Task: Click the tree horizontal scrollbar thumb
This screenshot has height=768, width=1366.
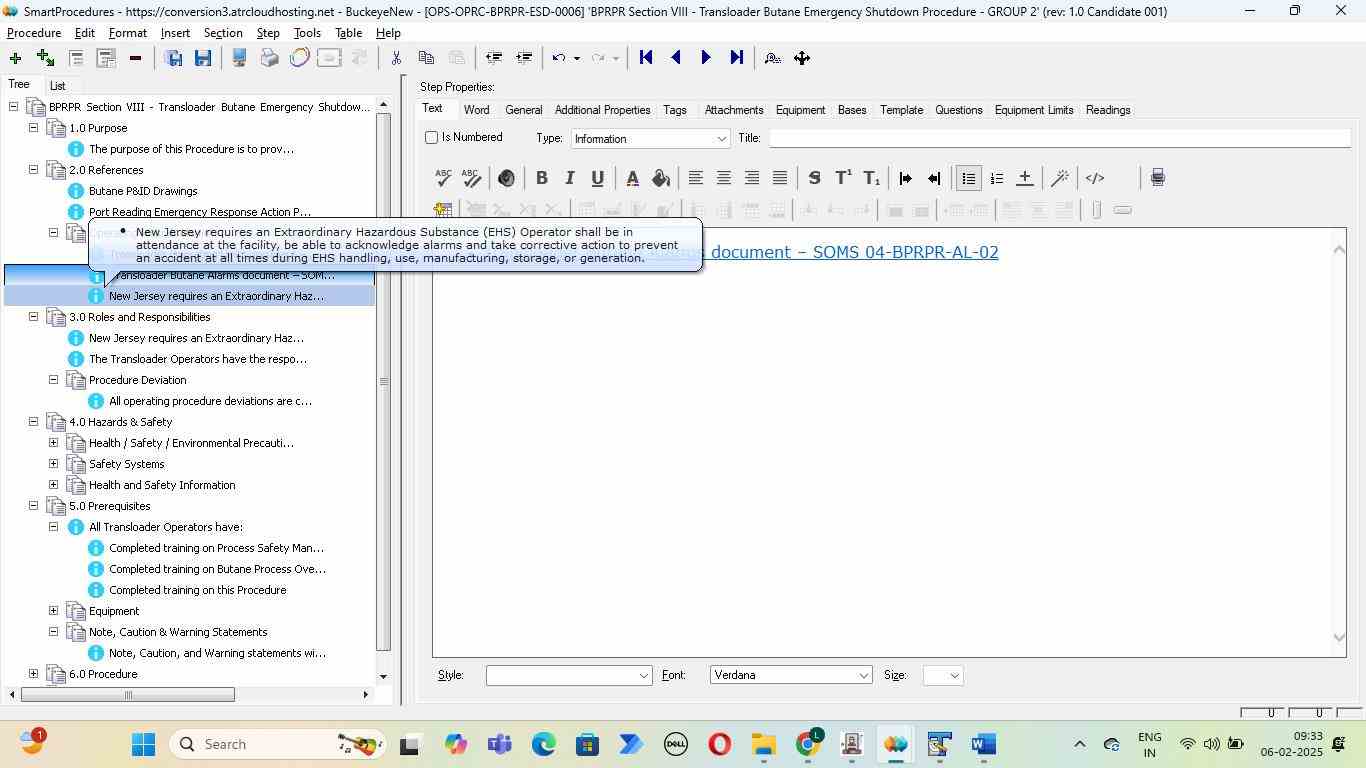Action: [127, 695]
